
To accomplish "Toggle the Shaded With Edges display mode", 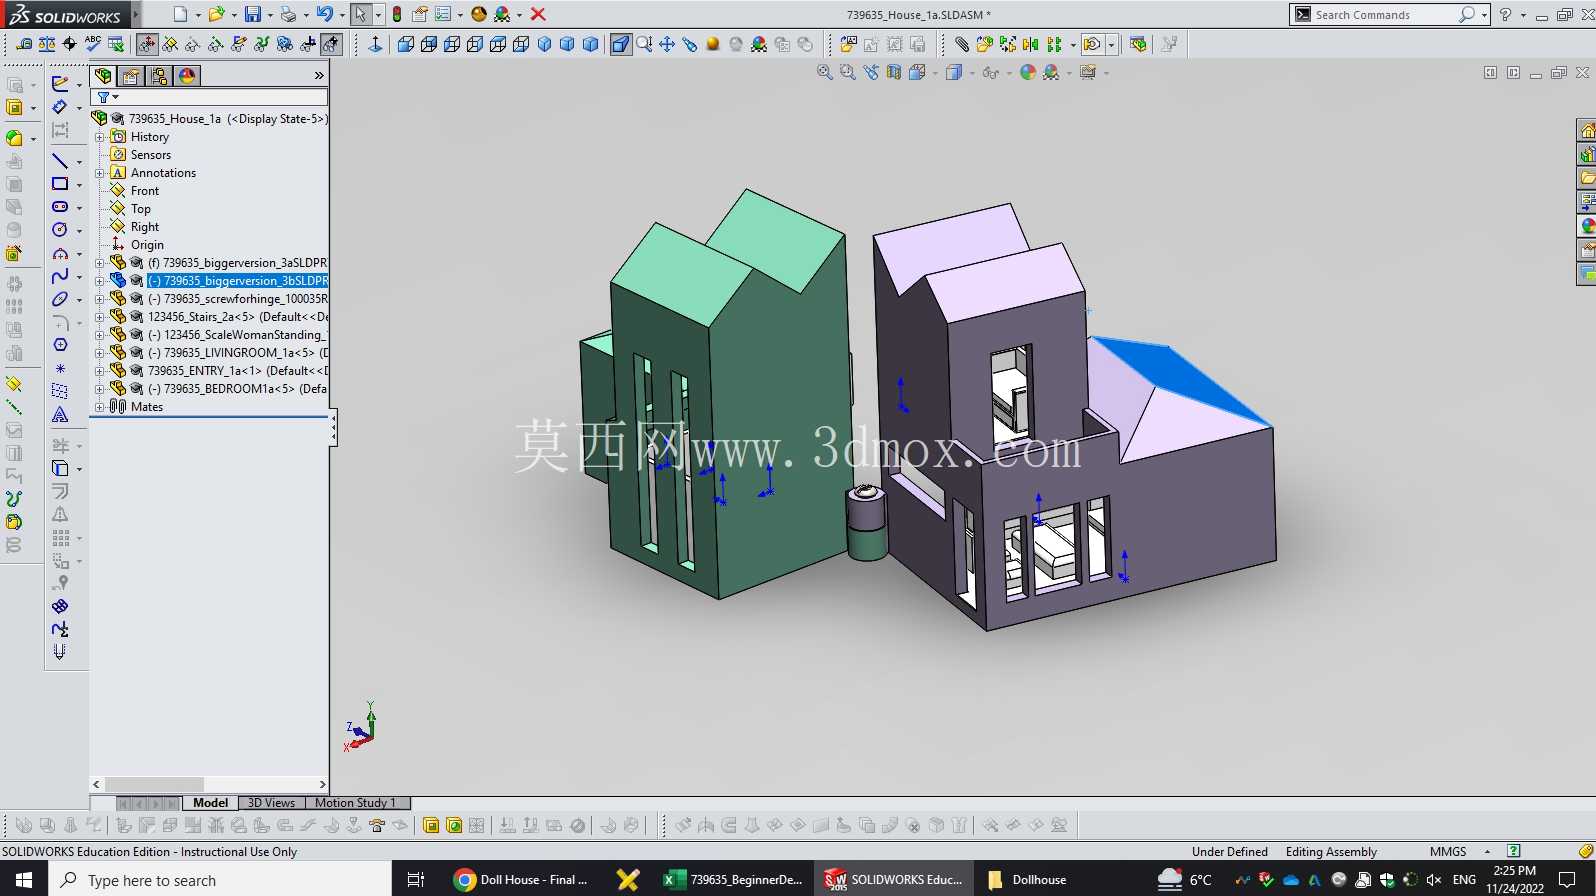I will click(621, 44).
